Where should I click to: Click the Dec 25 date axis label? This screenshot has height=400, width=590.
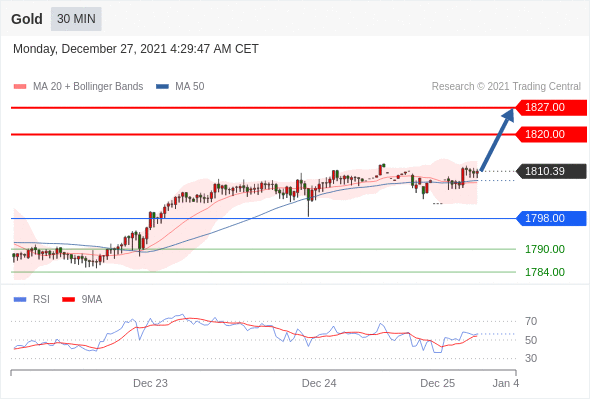coord(438,383)
